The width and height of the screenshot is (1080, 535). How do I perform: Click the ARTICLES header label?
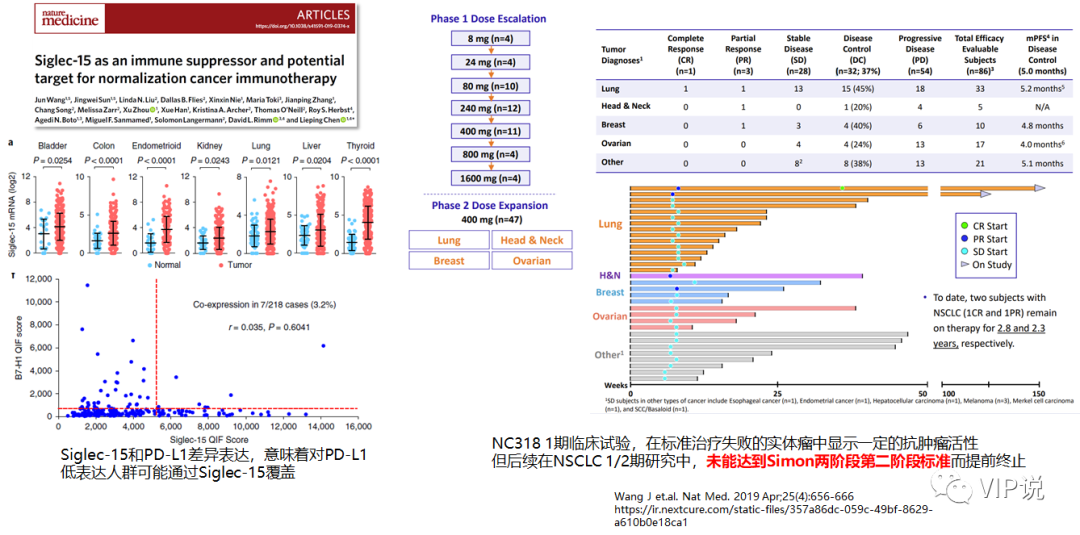tap(322, 14)
